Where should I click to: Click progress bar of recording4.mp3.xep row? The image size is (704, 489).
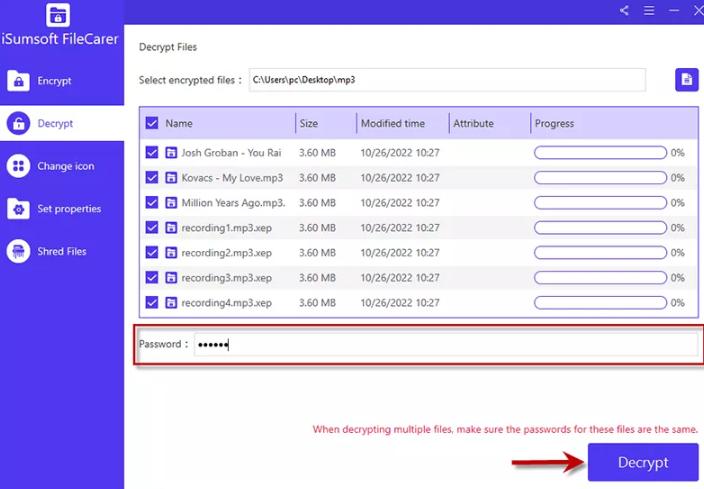(600, 303)
